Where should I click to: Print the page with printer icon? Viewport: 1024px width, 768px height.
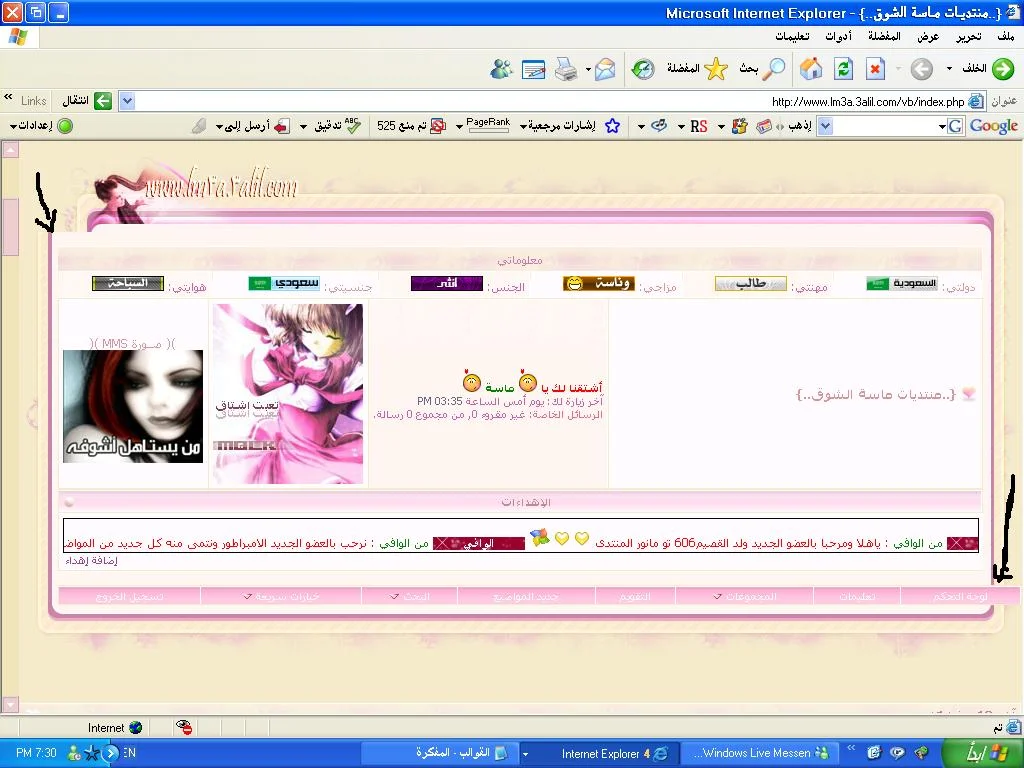[566, 69]
